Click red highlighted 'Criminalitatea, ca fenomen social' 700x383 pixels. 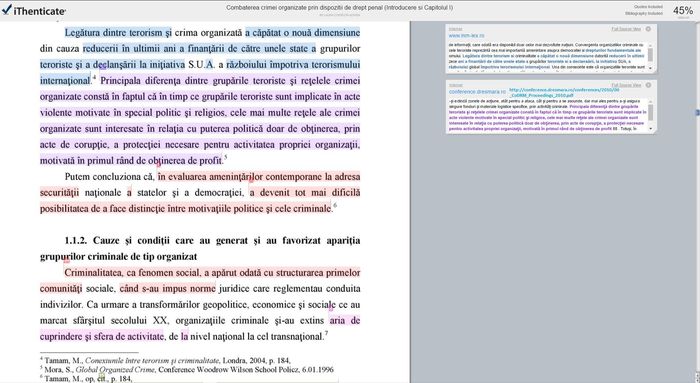point(133,272)
